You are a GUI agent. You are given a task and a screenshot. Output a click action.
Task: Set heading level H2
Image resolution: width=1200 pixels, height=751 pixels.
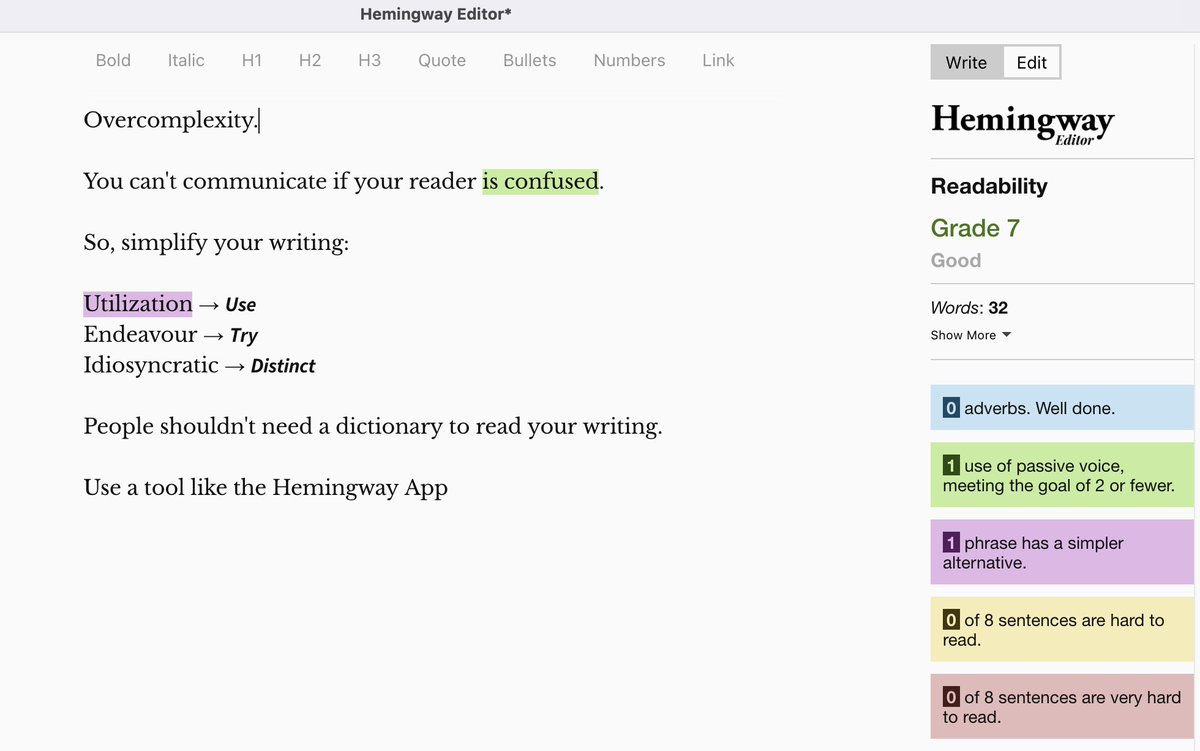[x=310, y=60]
